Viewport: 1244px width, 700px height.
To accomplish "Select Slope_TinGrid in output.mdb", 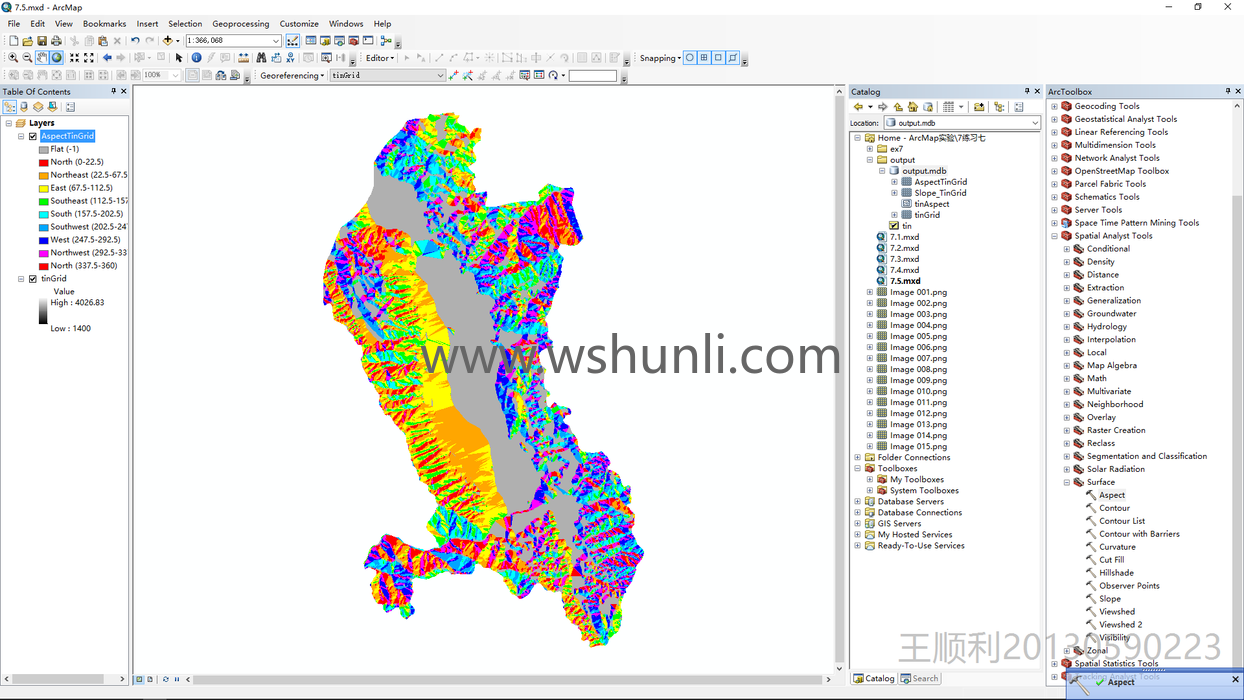I will (x=940, y=193).
